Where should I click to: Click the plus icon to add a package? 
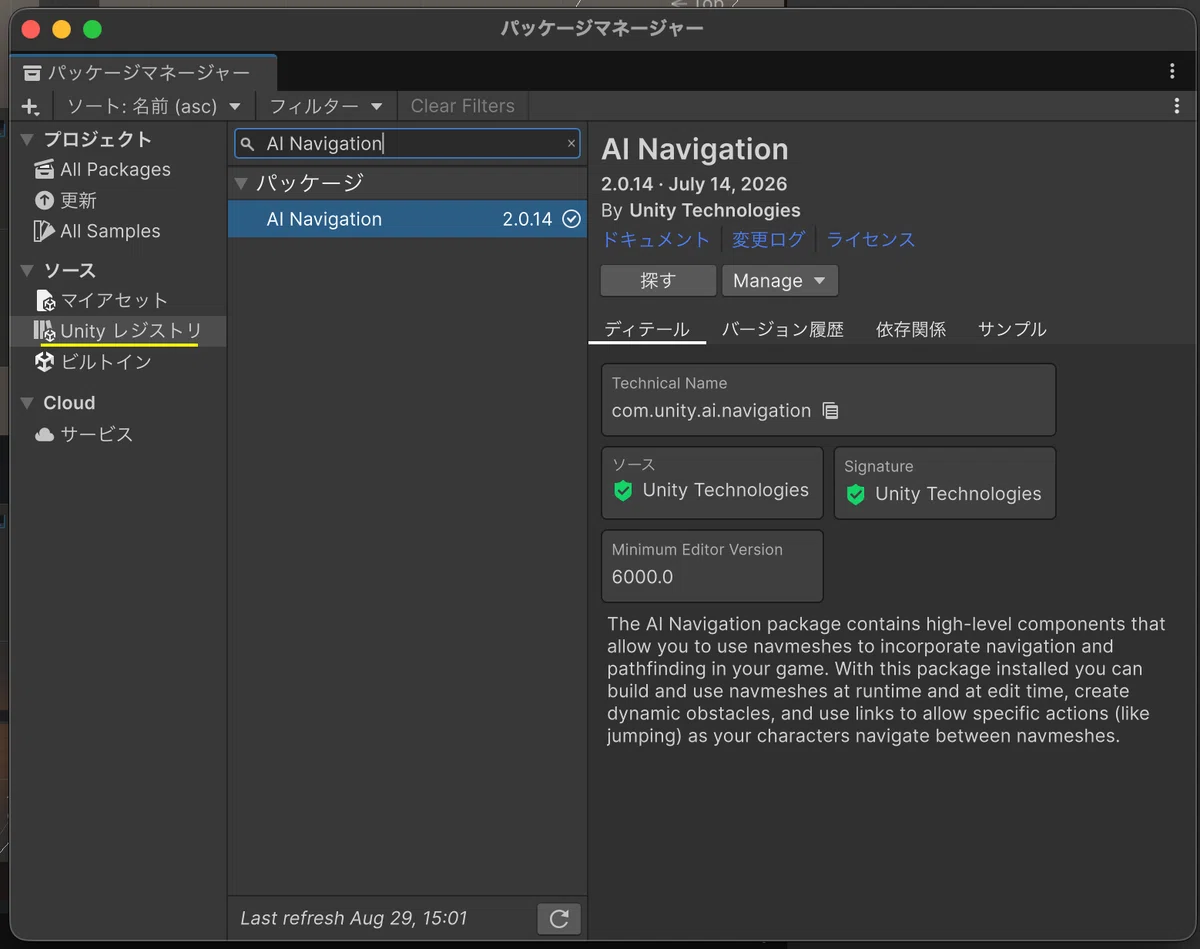click(x=30, y=106)
